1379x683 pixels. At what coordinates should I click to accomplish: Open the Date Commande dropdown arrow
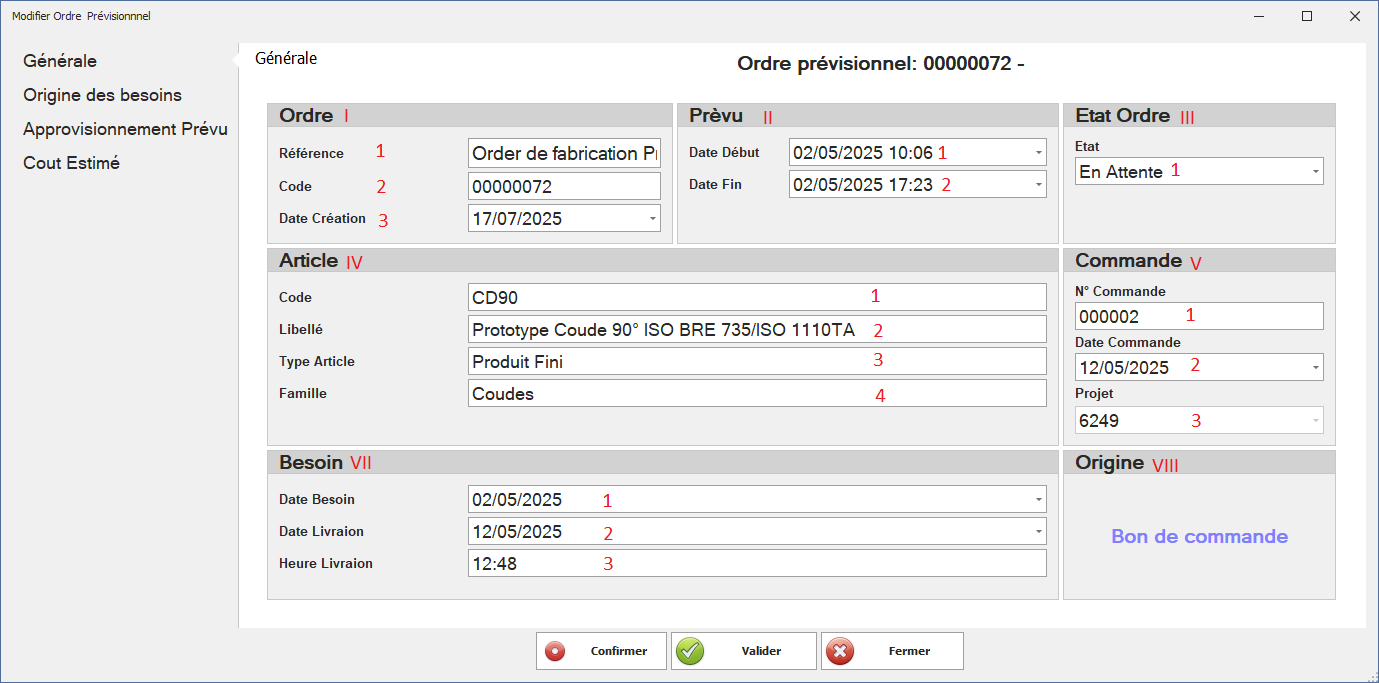pyautogui.click(x=1315, y=367)
